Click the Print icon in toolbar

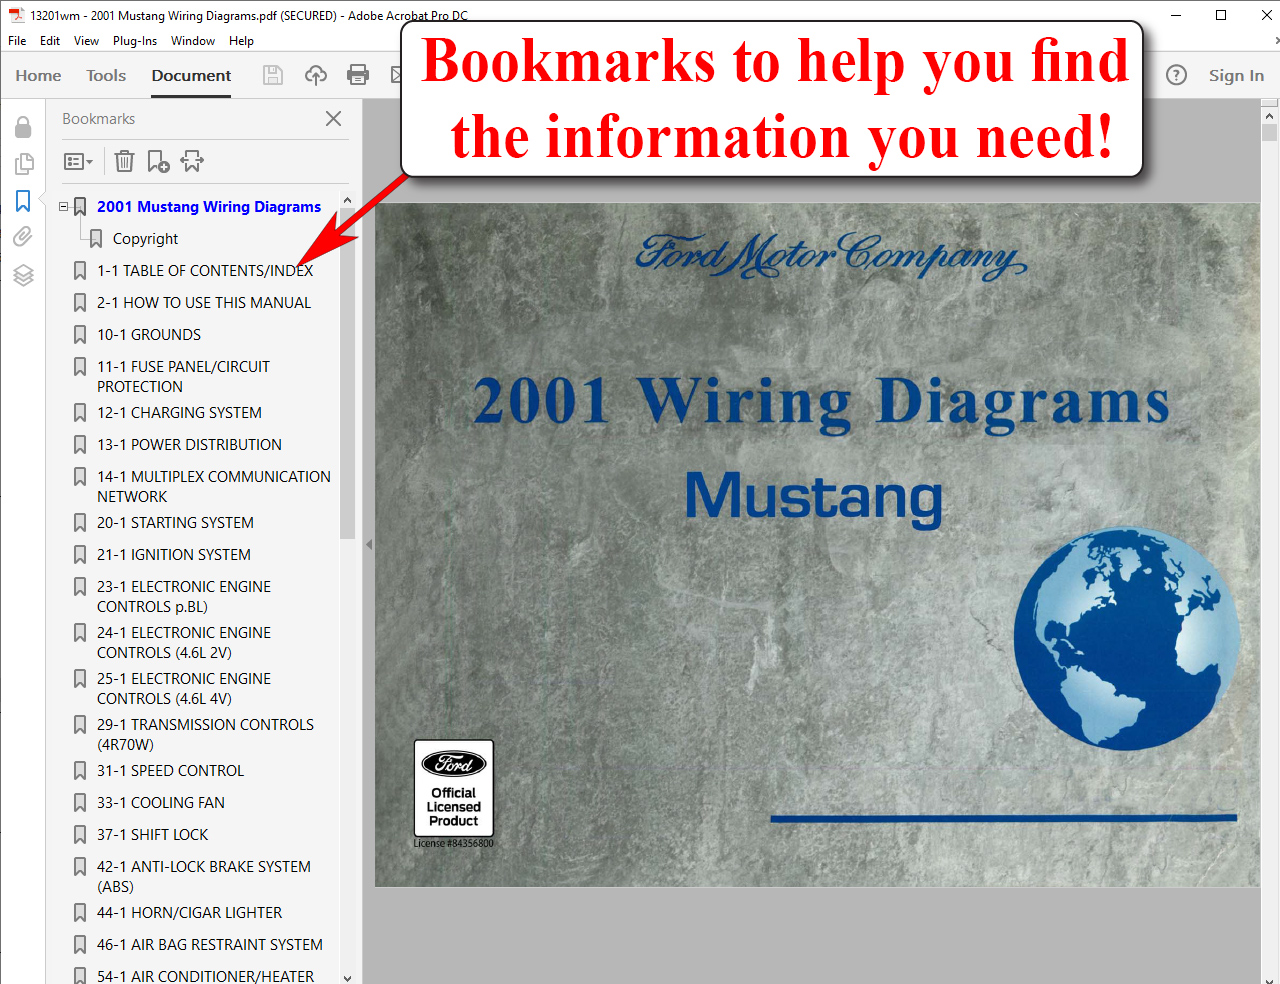pyautogui.click(x=358, y=75)
